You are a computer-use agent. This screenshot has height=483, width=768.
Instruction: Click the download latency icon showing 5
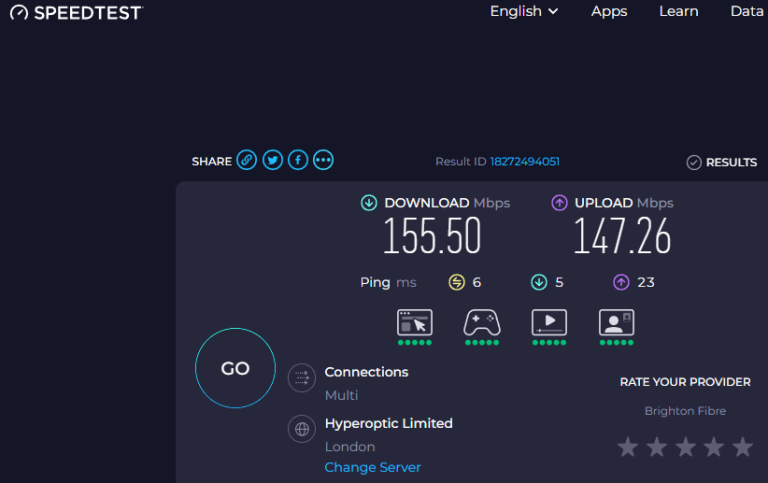coord(539,282)
